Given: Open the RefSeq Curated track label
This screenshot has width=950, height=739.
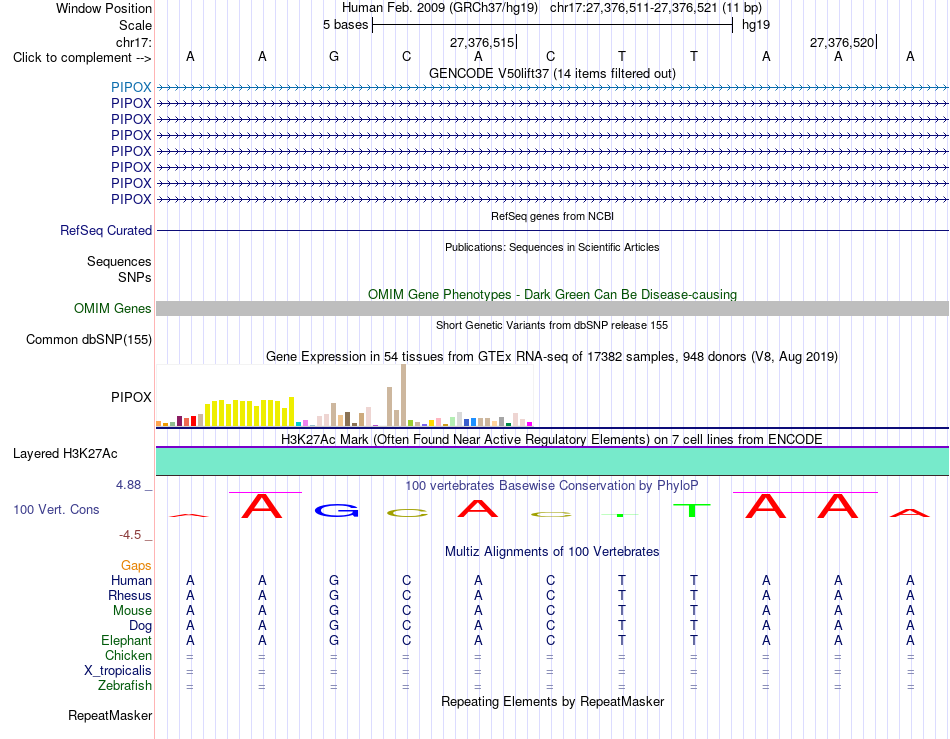Looking at the screenshot, I should click(x=105, y=230).
